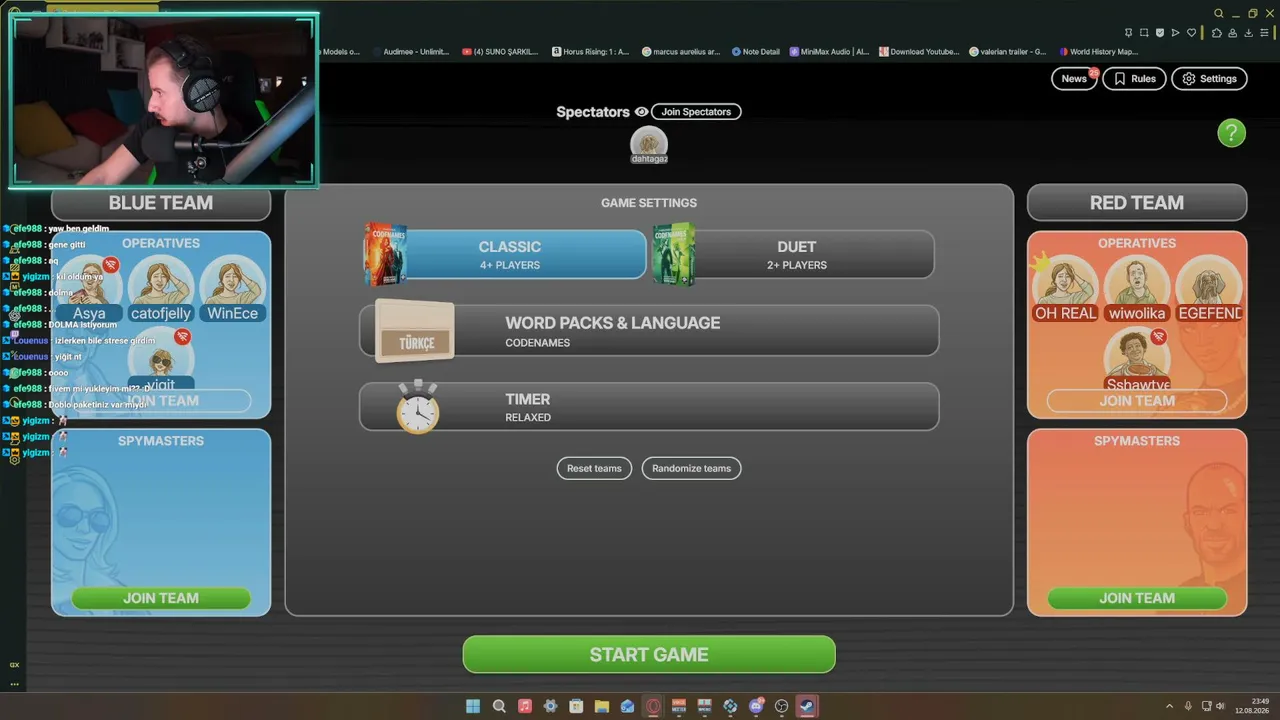Click Reset teams

tap(594, 468)
